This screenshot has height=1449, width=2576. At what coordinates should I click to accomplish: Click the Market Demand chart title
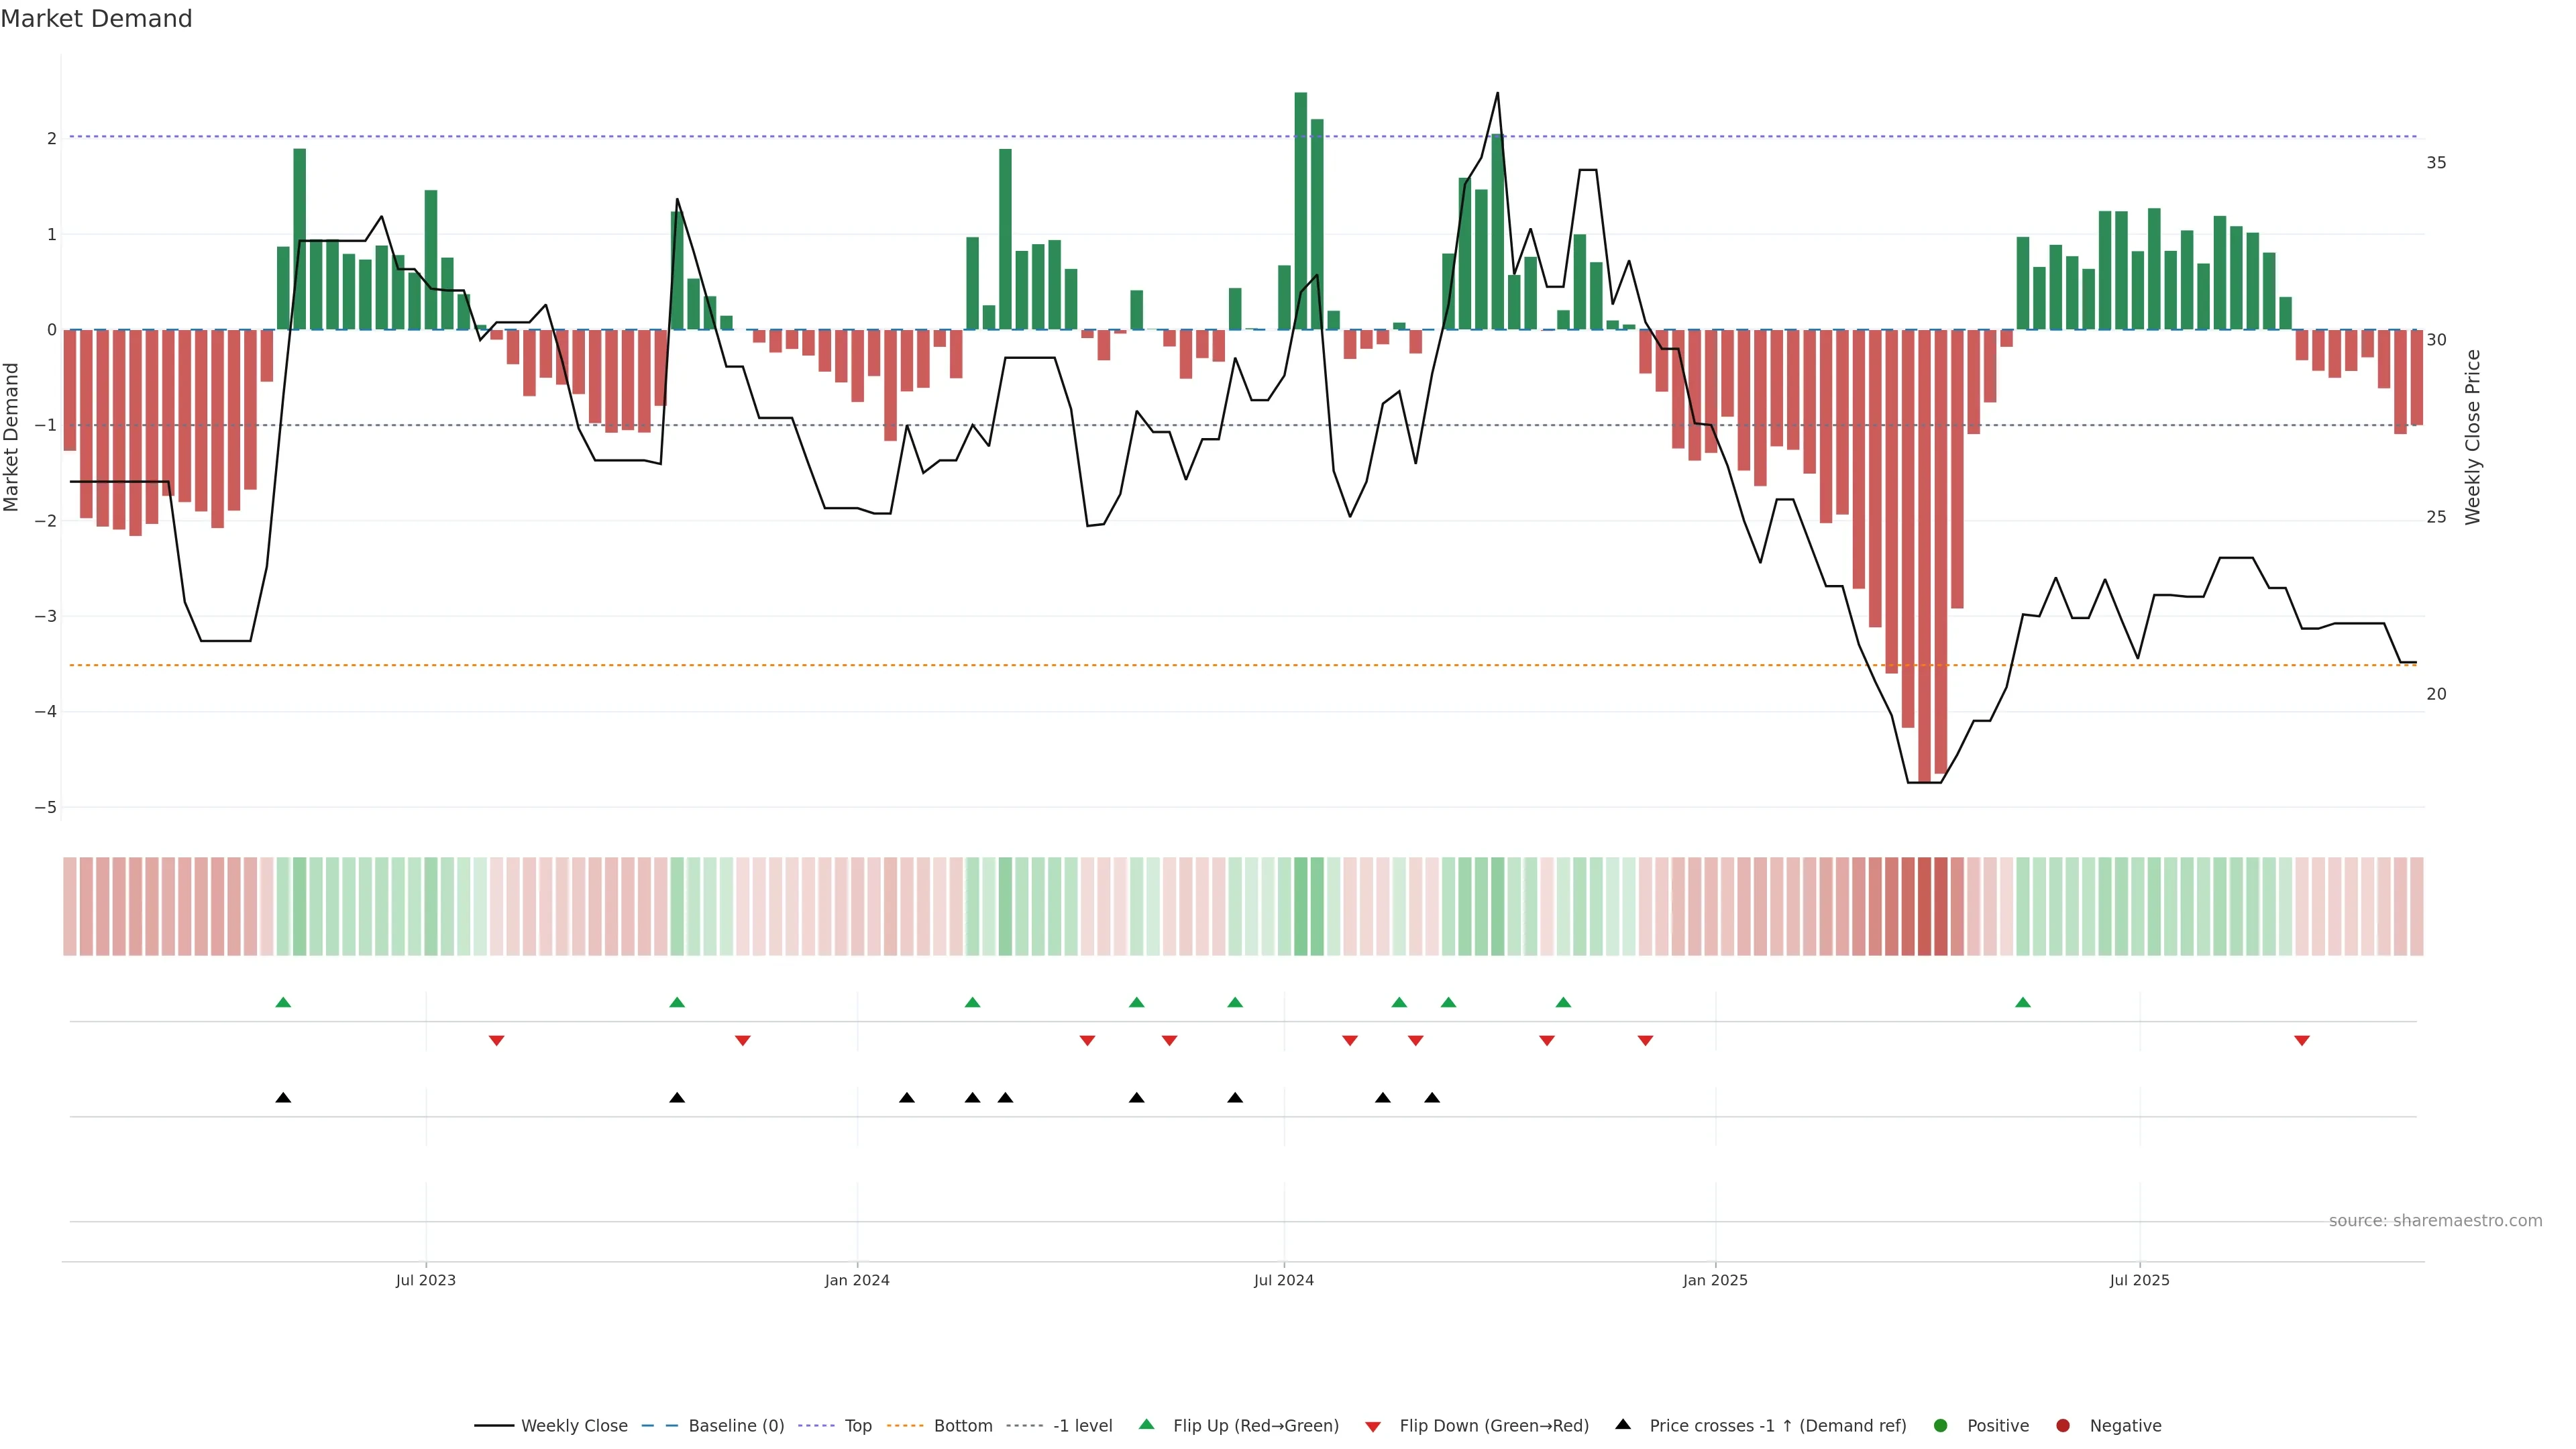[x=96, y=18]
